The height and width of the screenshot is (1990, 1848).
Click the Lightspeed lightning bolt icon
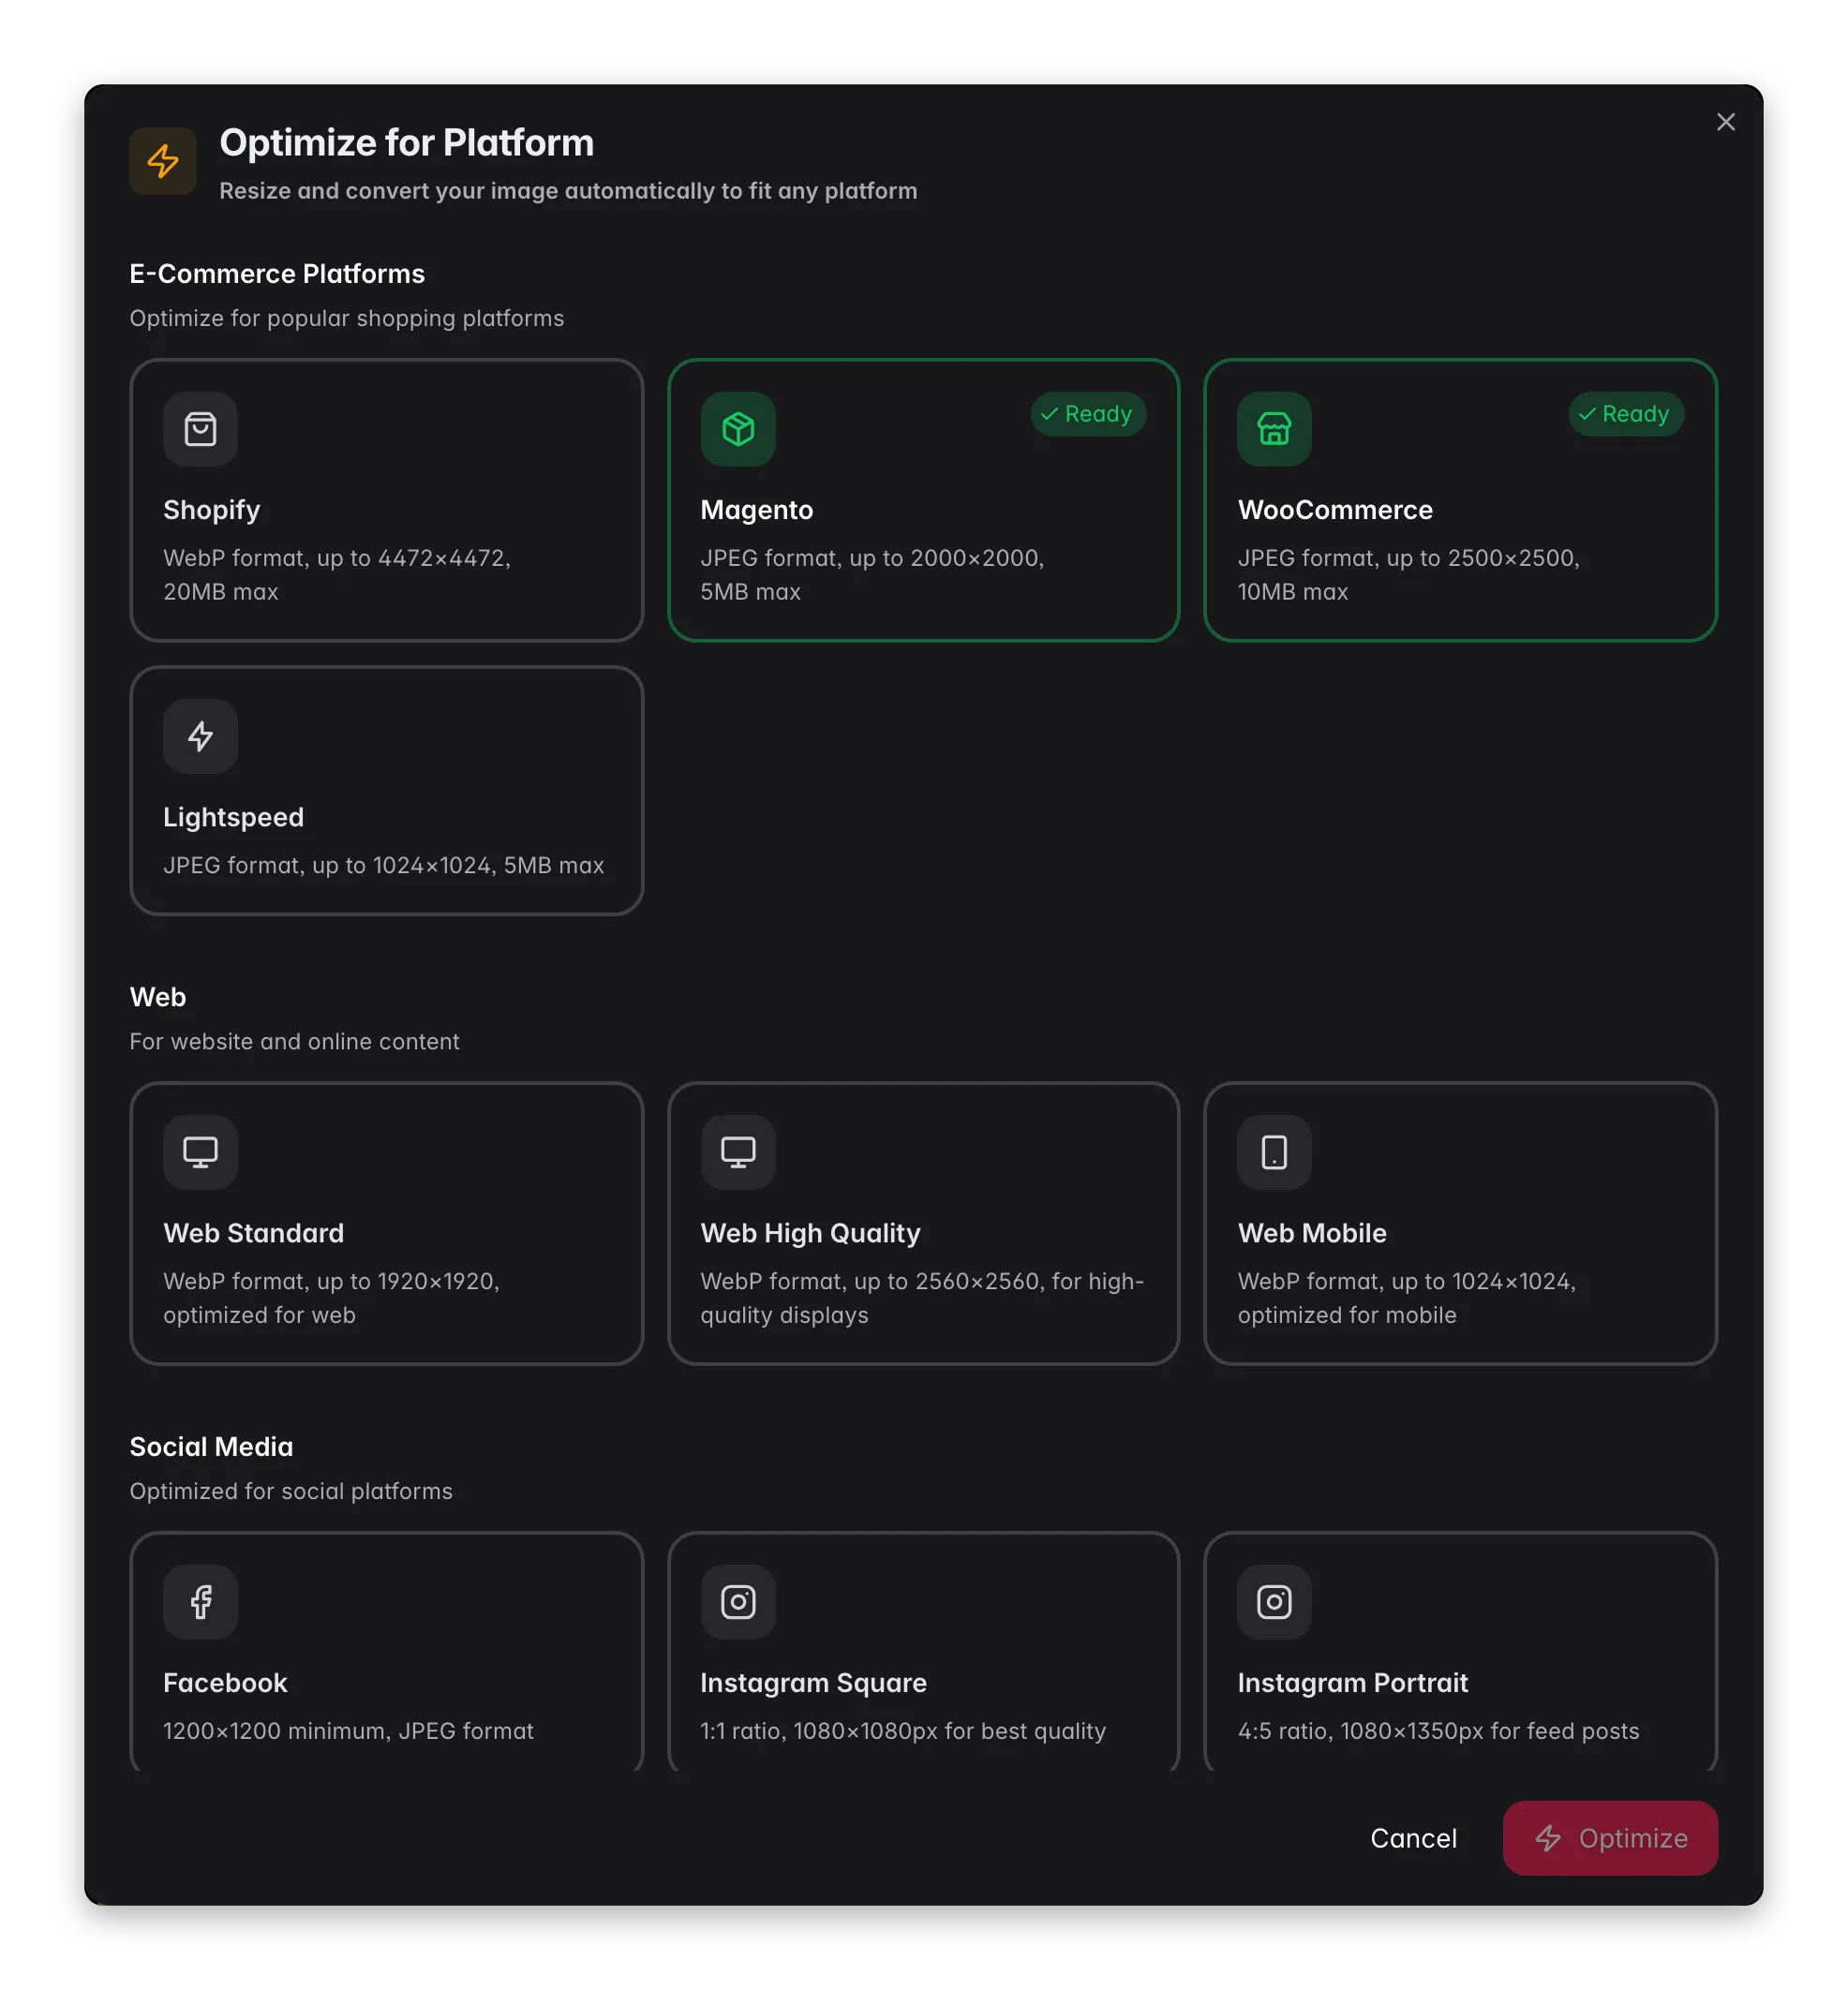[x=200, y=736]
